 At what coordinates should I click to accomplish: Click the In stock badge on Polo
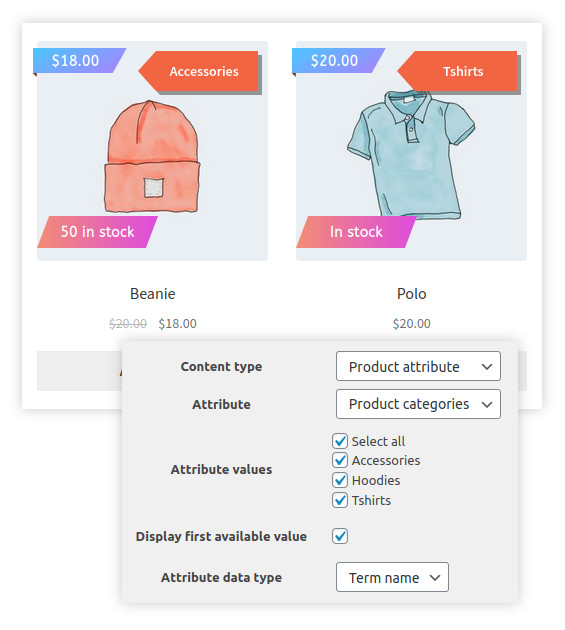[356, 232]
